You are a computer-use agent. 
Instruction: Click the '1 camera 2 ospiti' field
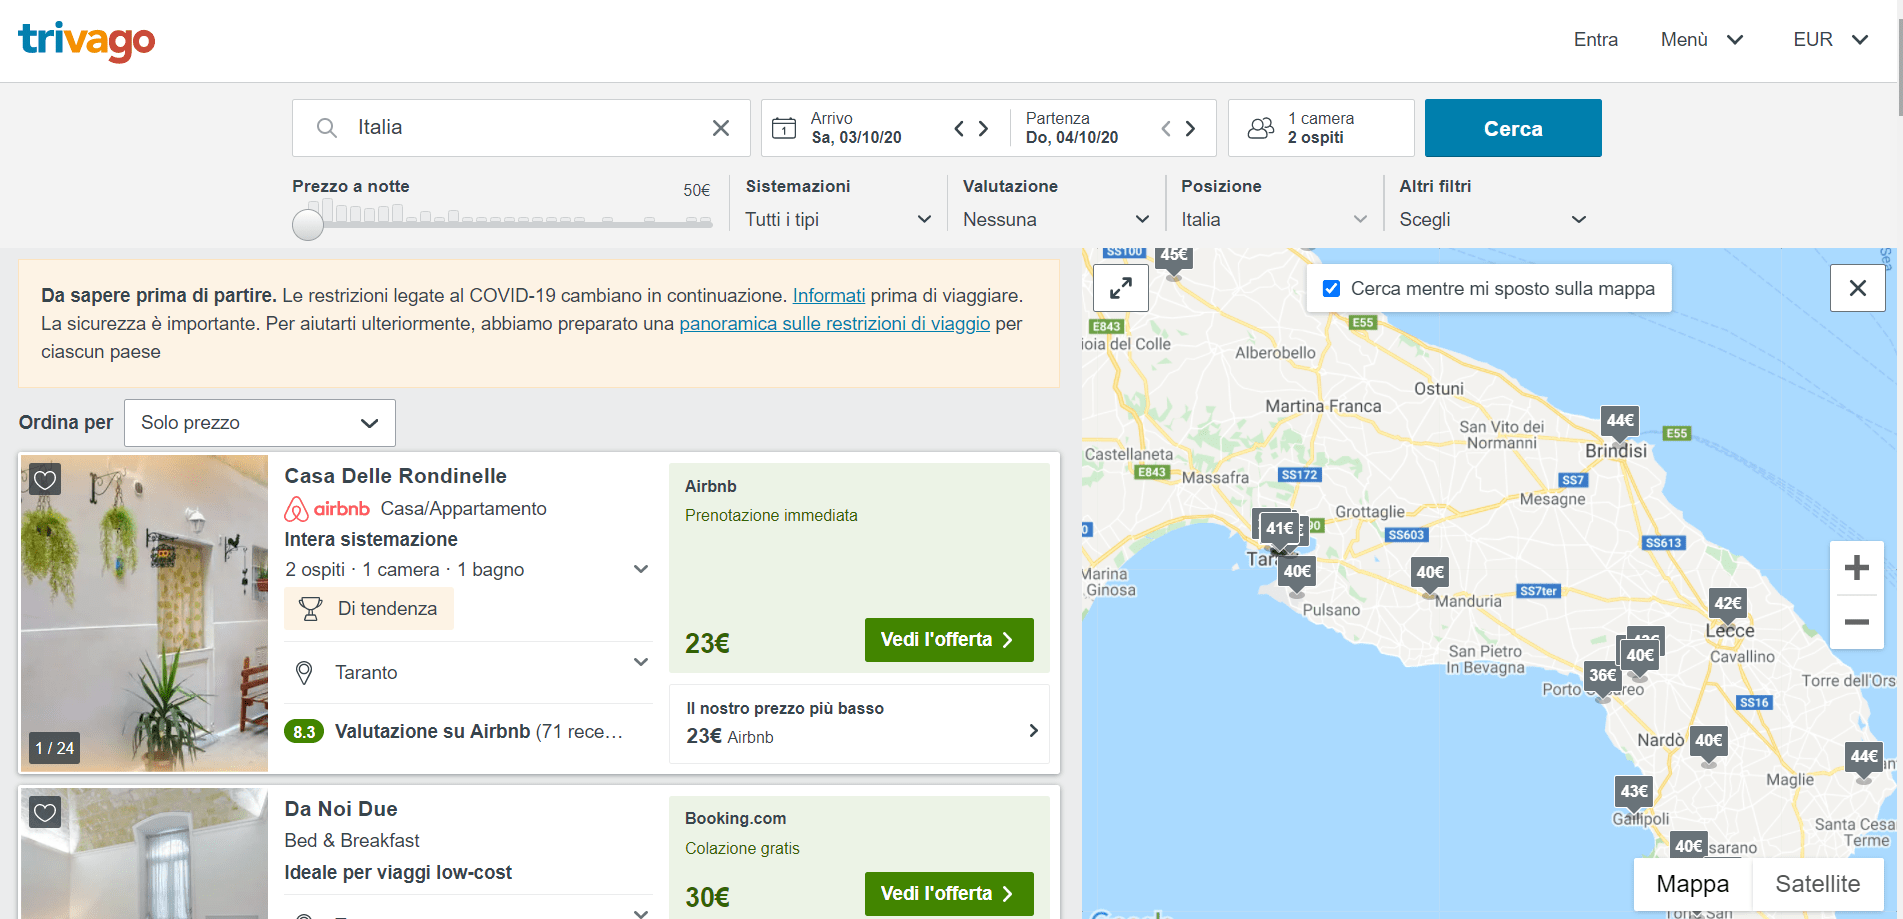coord(1321,128)
